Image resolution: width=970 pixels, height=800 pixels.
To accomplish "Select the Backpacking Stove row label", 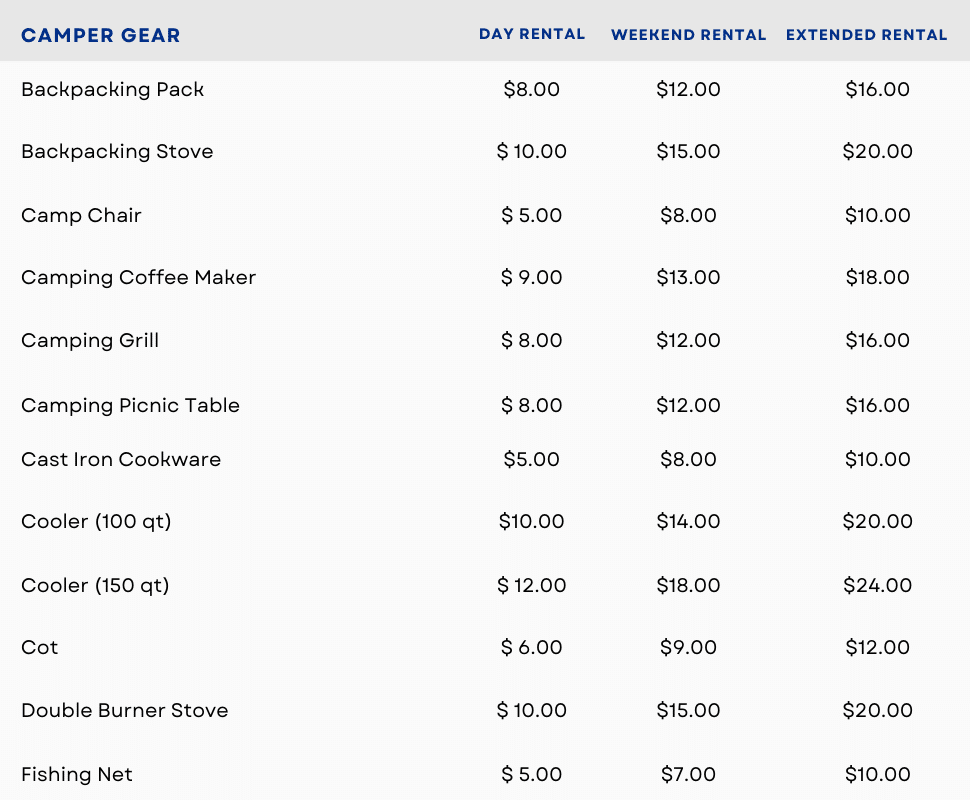I will point(117,151).
